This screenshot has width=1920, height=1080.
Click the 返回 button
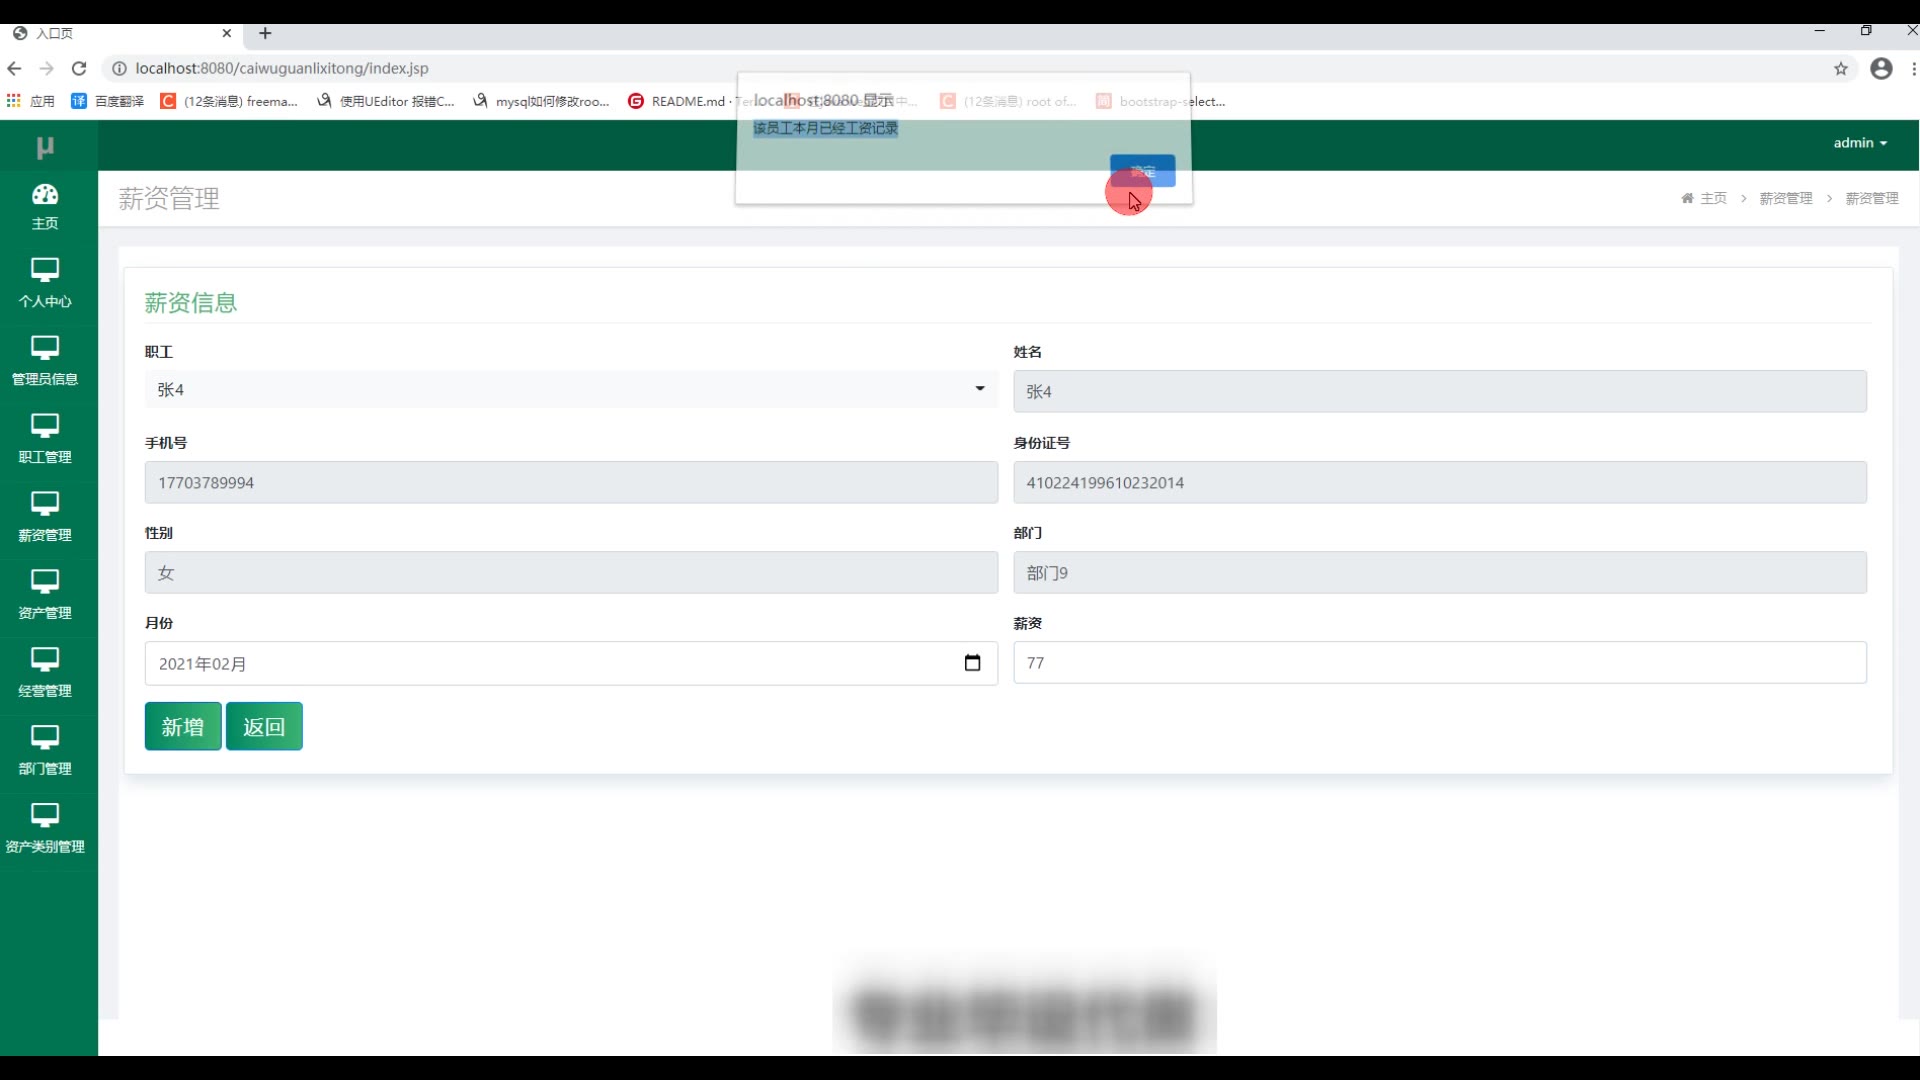pos(264,726)
